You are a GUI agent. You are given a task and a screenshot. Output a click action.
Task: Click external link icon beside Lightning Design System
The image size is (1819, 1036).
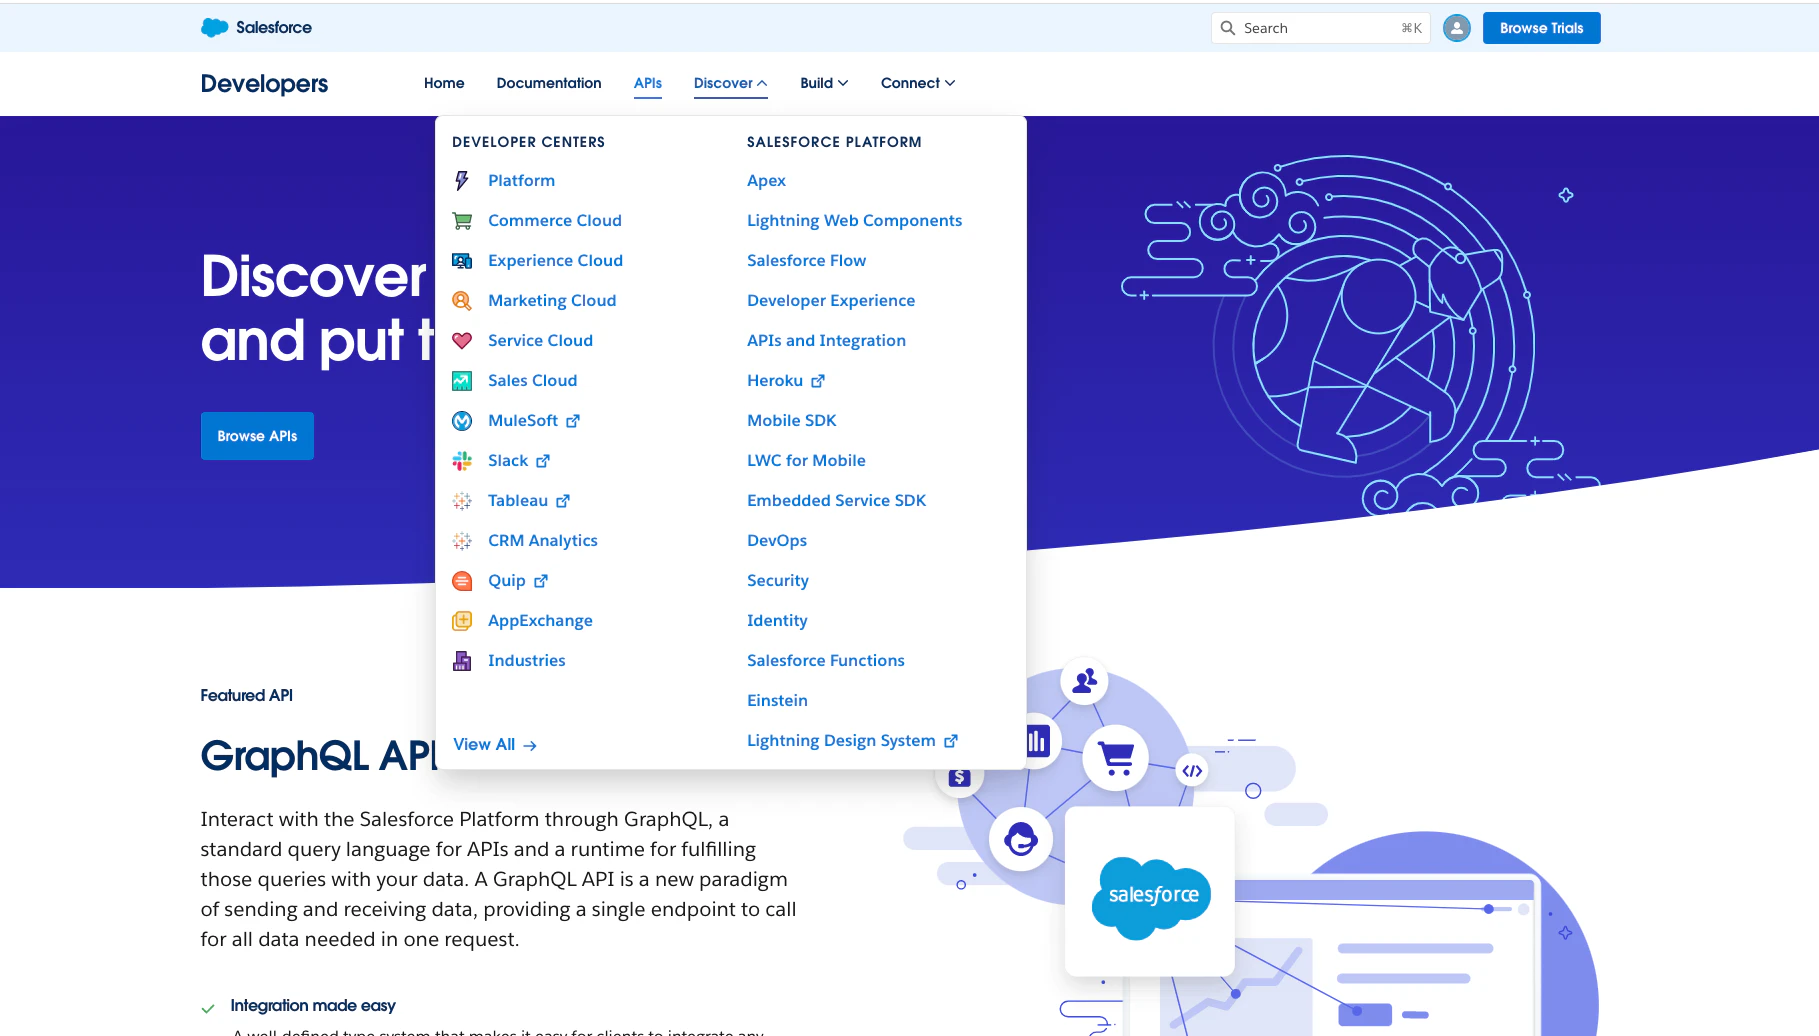coord(951,741)
